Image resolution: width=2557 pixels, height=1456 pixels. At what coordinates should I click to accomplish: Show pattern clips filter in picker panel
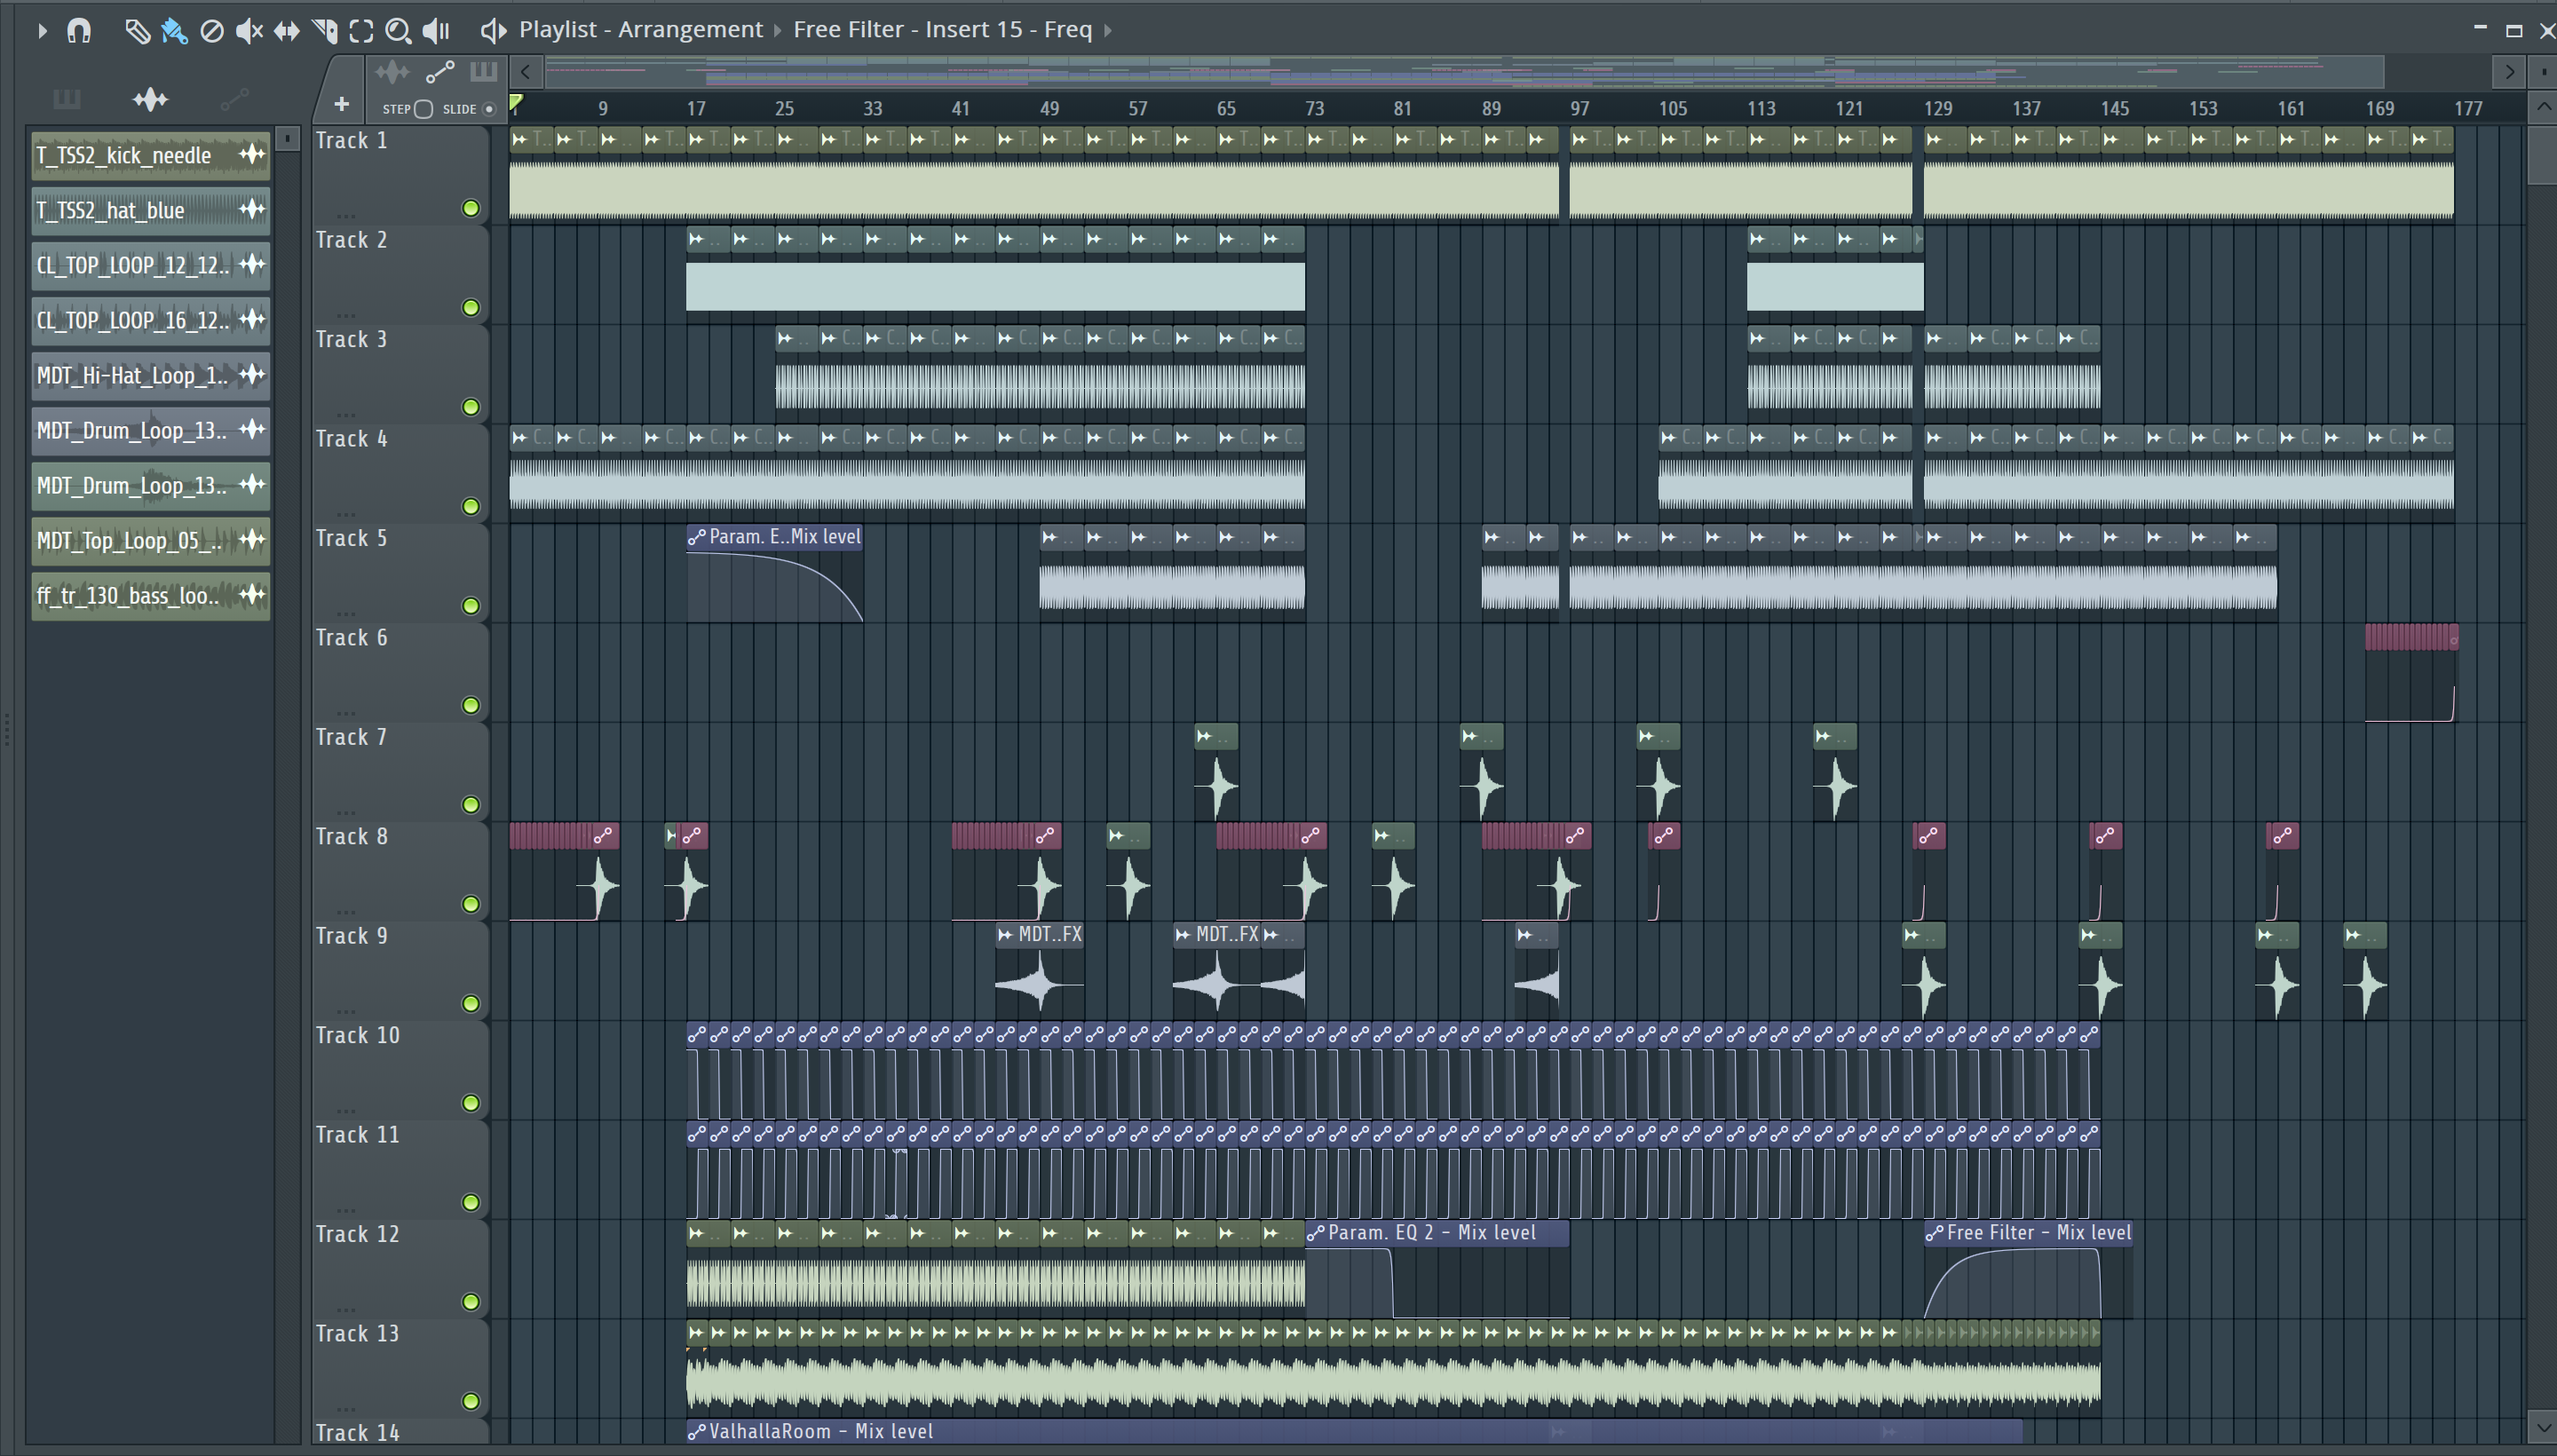click(67, 99)
